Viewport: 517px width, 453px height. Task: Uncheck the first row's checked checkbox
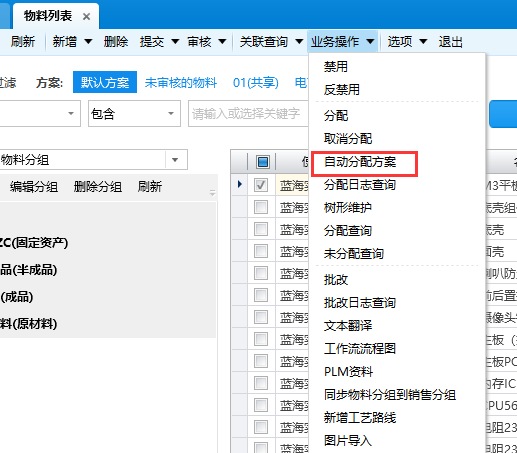(x=261, y=185)
